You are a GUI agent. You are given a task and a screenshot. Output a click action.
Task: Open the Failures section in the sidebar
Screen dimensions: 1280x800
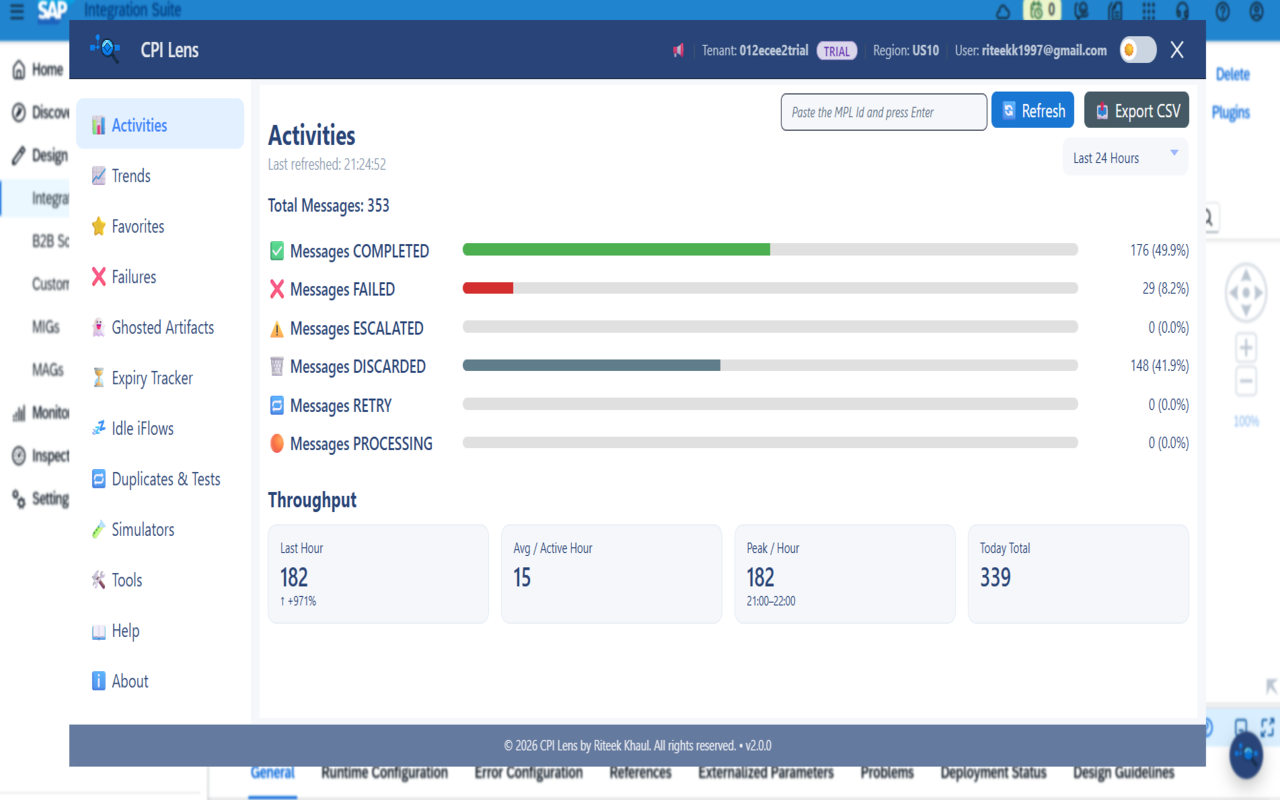(x=134, y=276)
